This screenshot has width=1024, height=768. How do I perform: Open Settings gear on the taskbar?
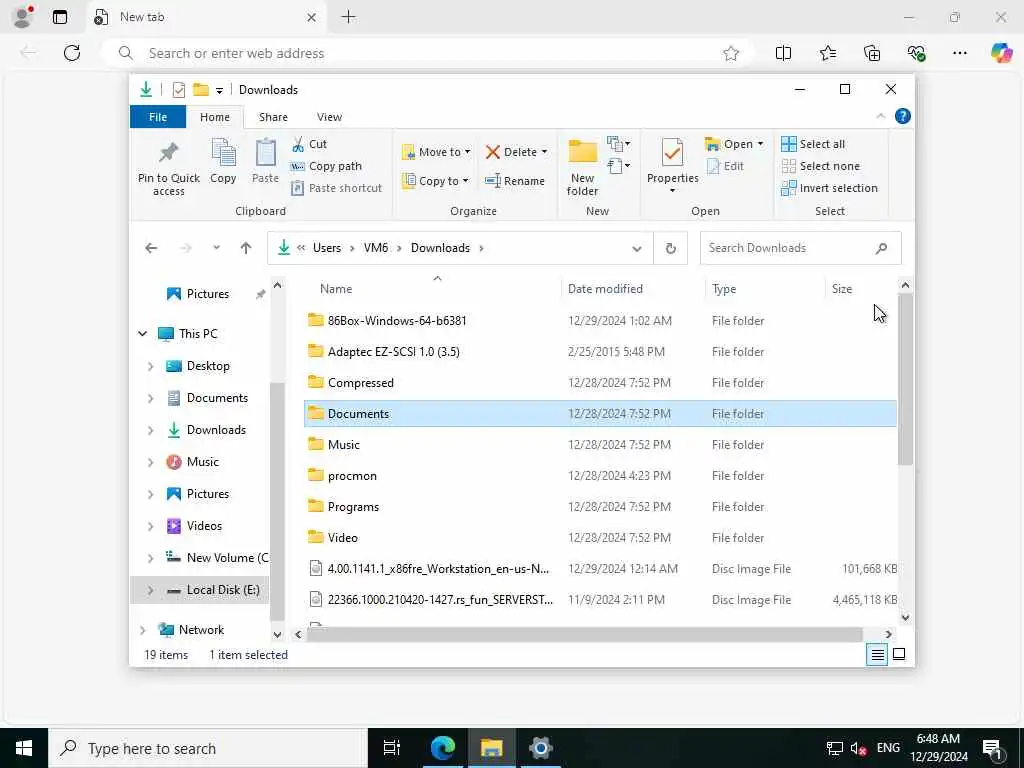point(541,748)
